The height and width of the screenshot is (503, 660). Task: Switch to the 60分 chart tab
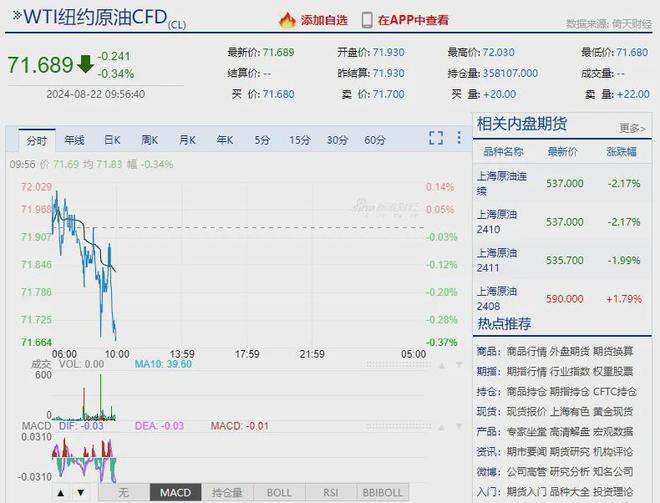coord(375,140)
